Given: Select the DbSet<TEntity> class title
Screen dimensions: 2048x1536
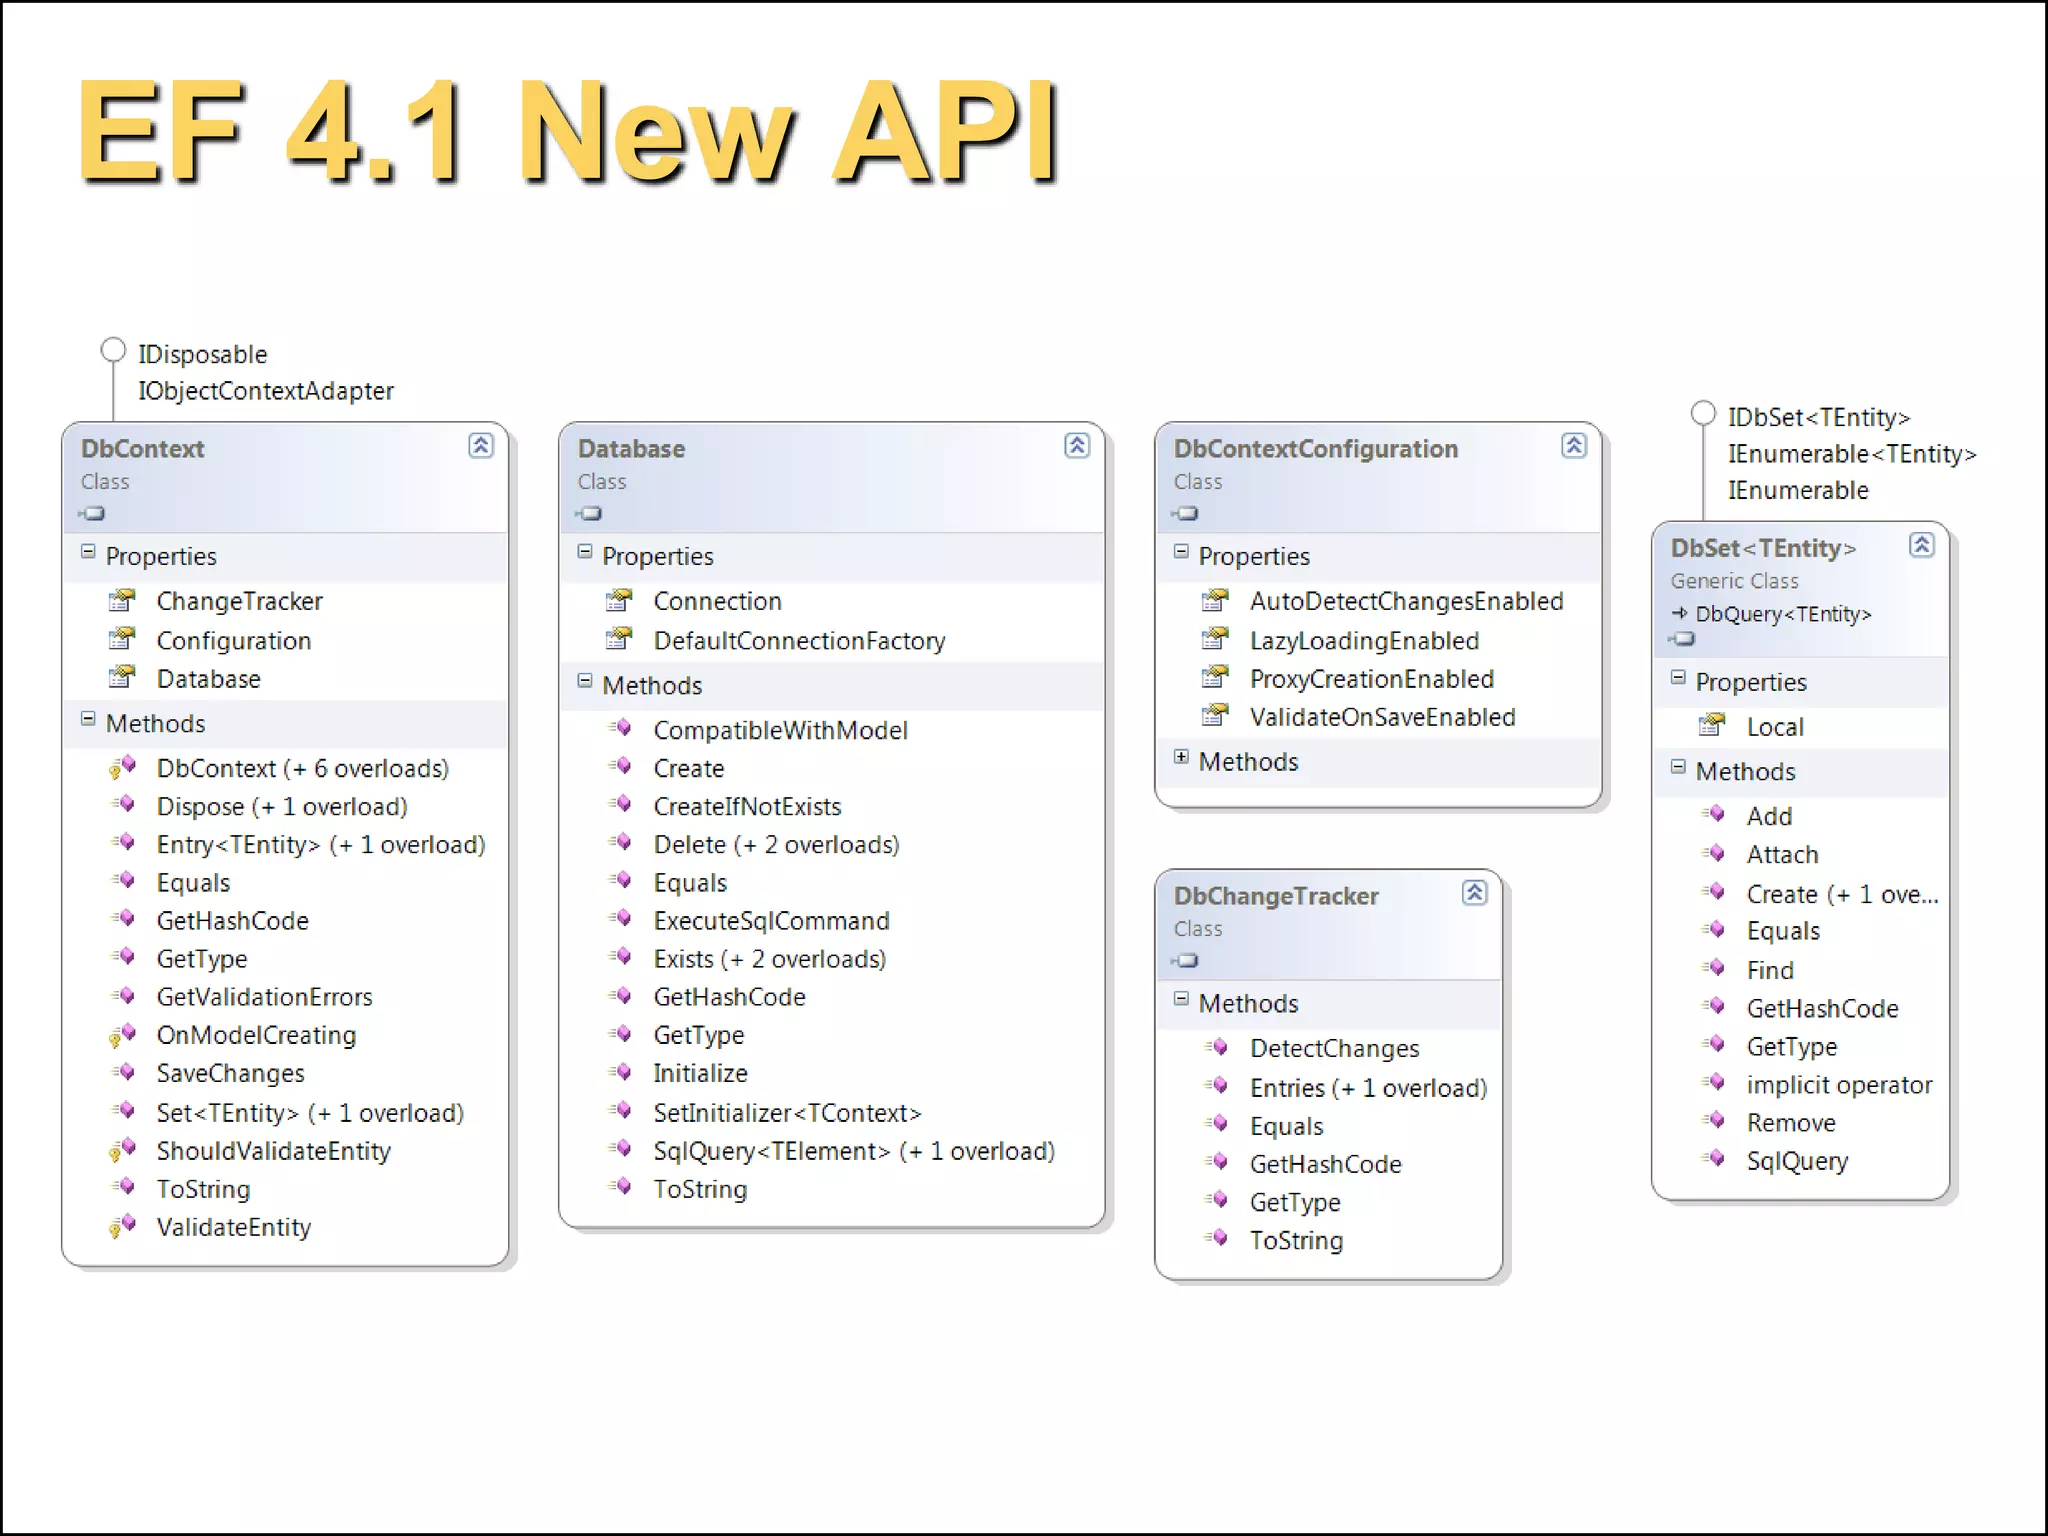Looking at the screenshot, I should 1763,548.
